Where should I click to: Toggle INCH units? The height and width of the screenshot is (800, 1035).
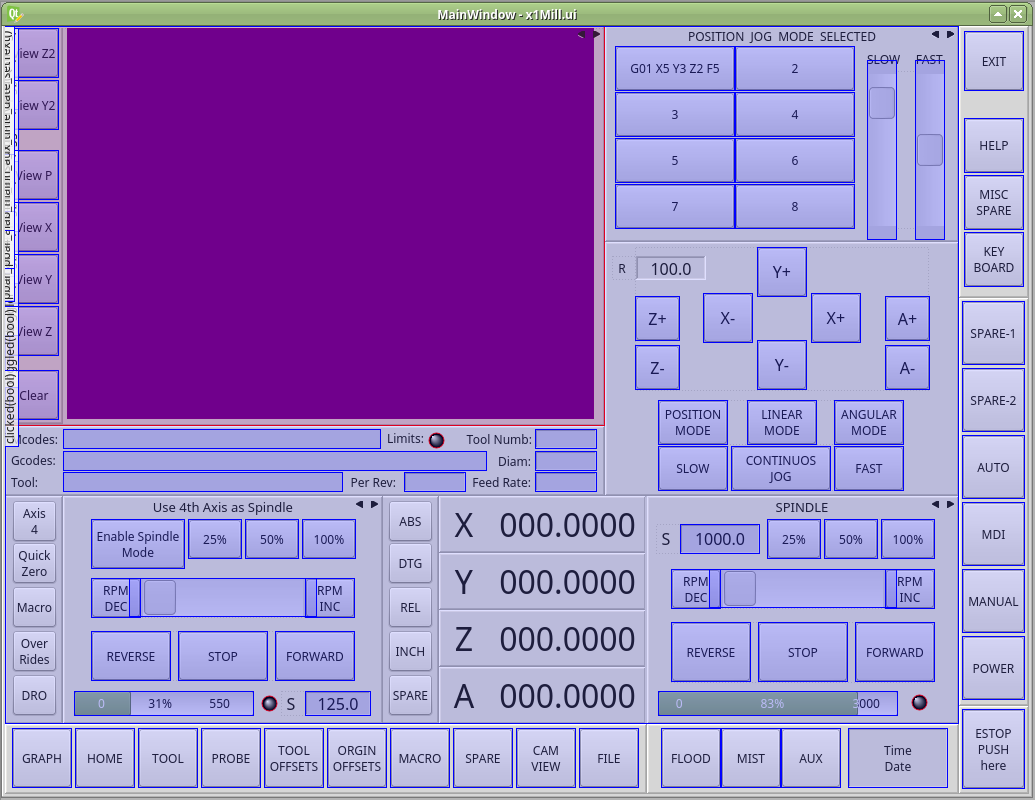click(410, 651)
